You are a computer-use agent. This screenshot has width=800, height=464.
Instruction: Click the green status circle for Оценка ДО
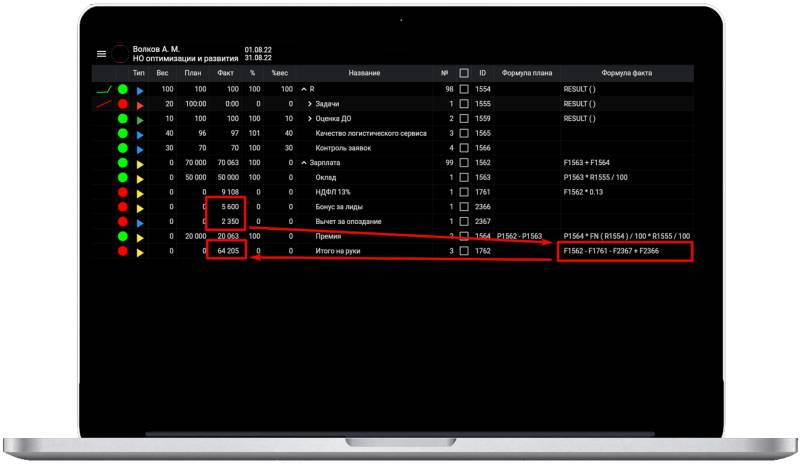[123, 119]
